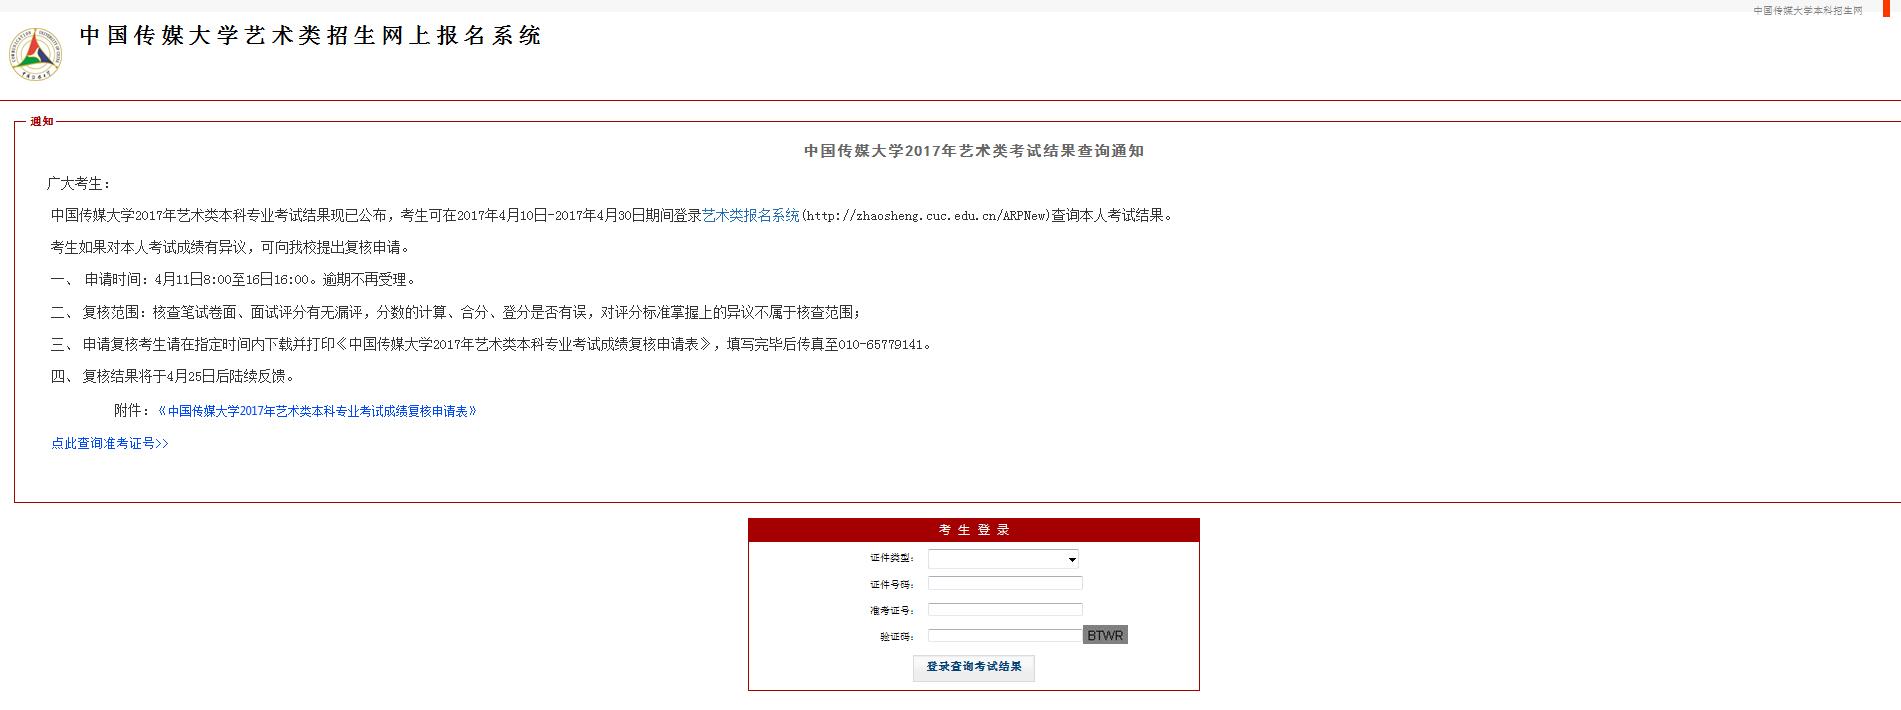
Task: Click the 通知 legend label
Action: click(x=42, y=121)
